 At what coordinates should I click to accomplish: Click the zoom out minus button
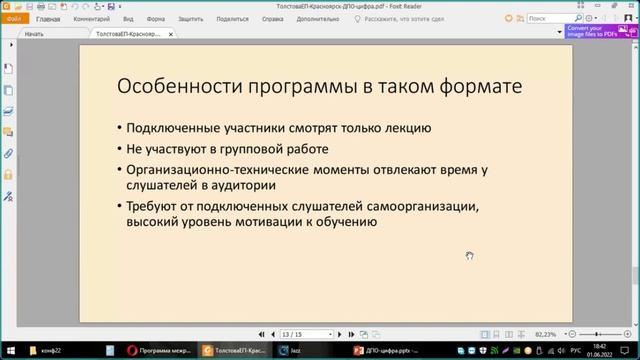click(x=572, y=334)
